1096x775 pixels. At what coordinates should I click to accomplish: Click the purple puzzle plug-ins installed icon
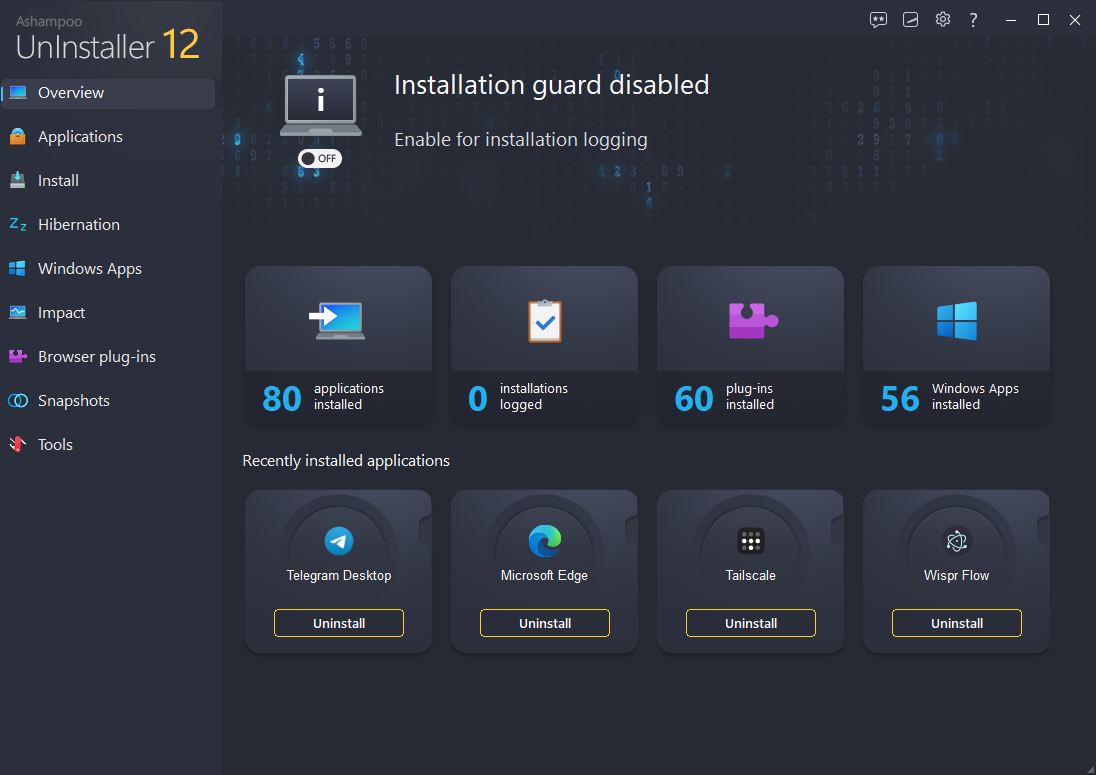[752, 321]
